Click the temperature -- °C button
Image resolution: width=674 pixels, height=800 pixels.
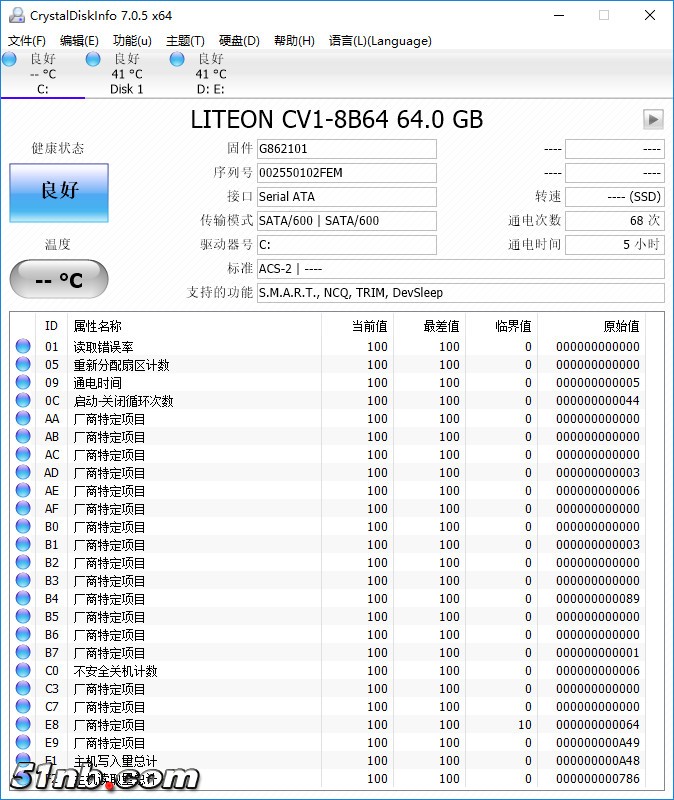point(59,279)
